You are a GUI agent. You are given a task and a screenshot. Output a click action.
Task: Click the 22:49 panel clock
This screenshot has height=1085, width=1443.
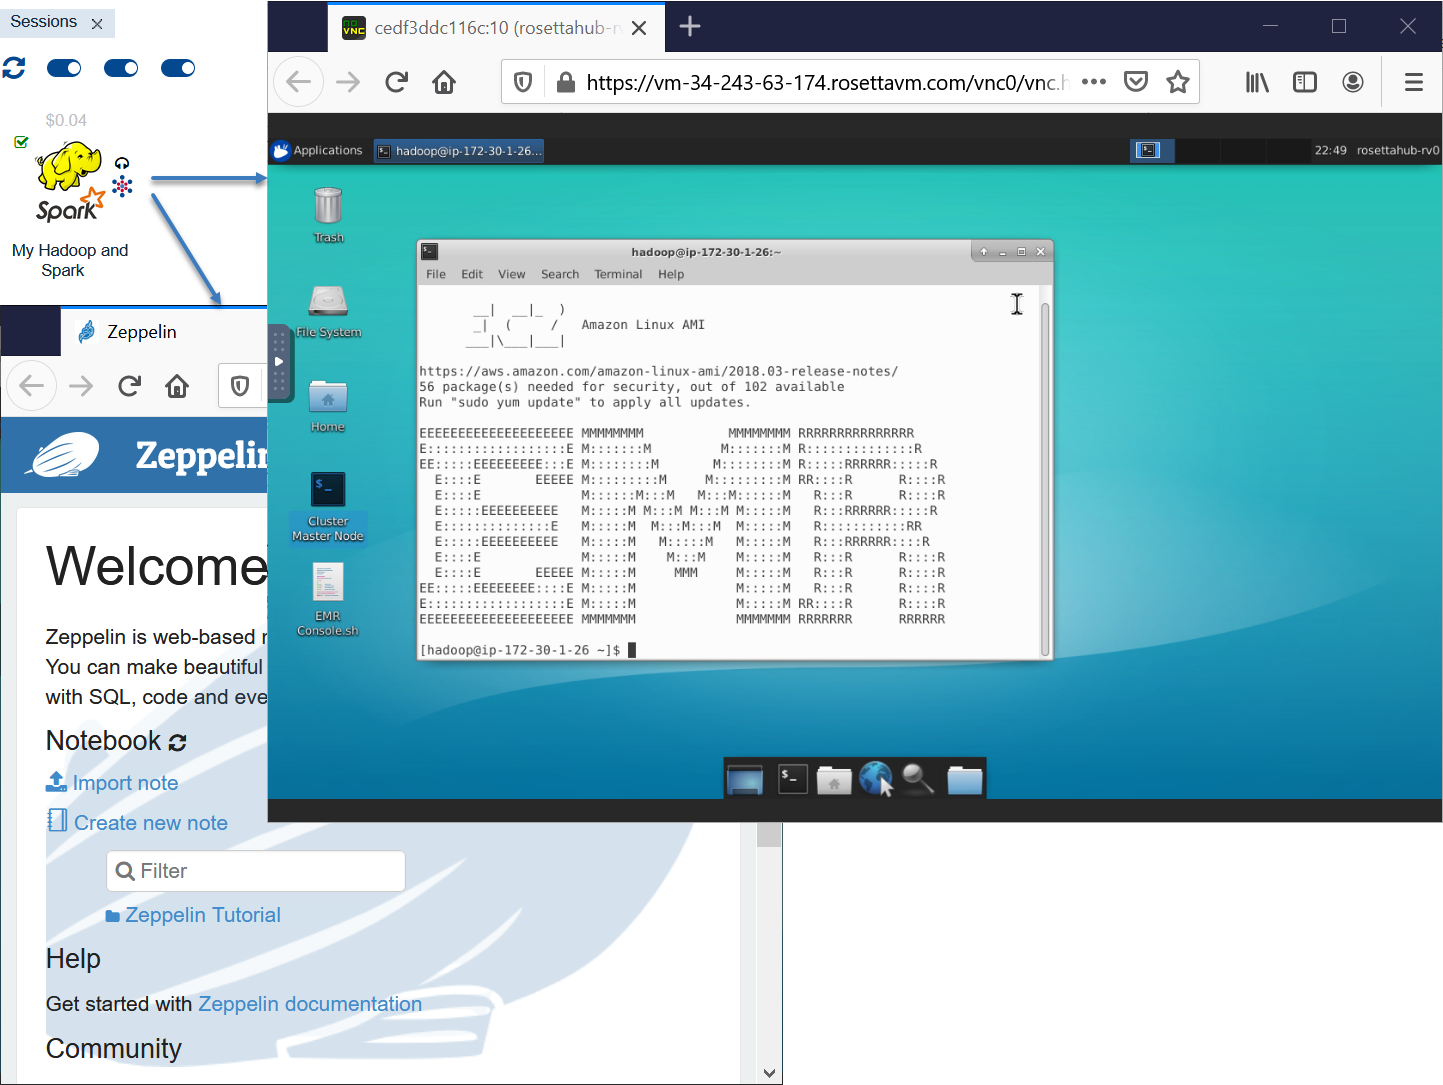coord(1330,150)
